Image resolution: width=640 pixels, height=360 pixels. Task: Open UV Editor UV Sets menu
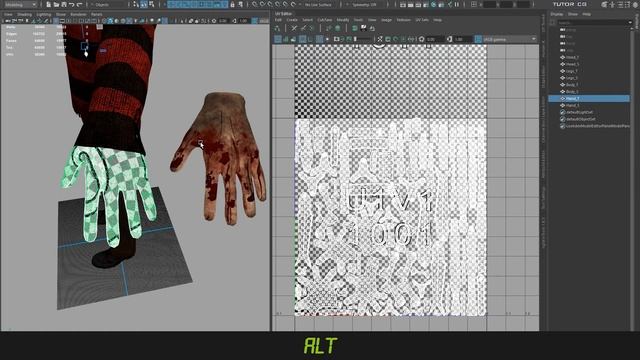tap(422, 20)
